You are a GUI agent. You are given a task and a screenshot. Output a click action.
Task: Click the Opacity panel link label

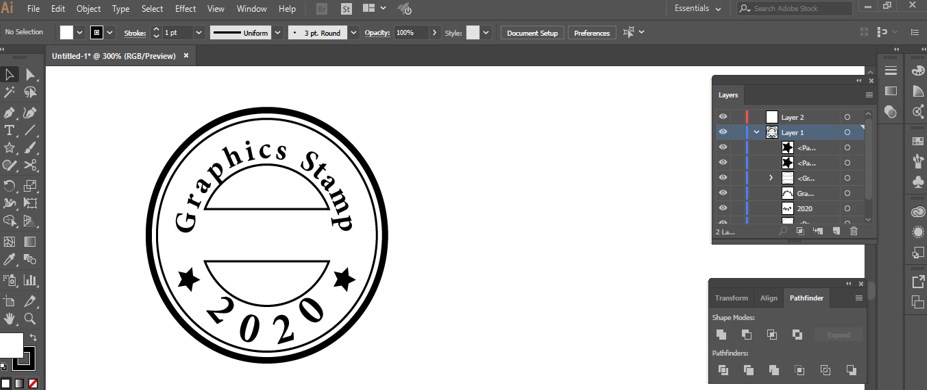(377, 33)
